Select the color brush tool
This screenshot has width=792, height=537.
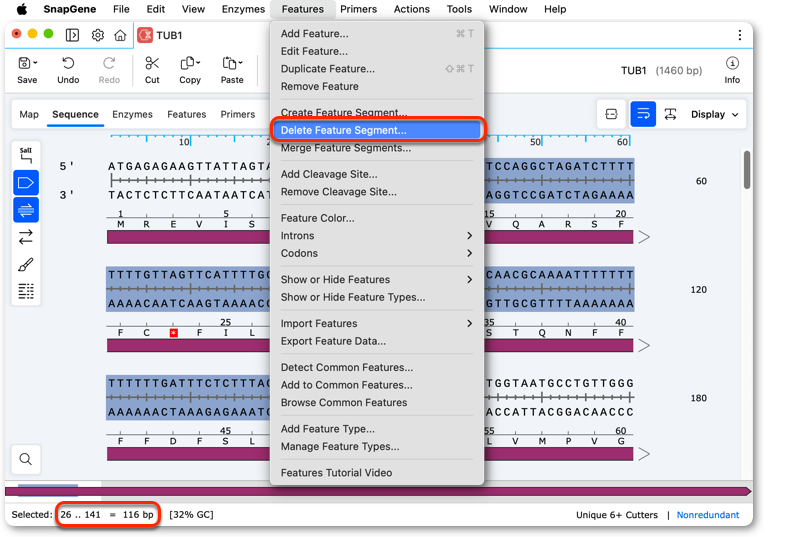[26, 264]
